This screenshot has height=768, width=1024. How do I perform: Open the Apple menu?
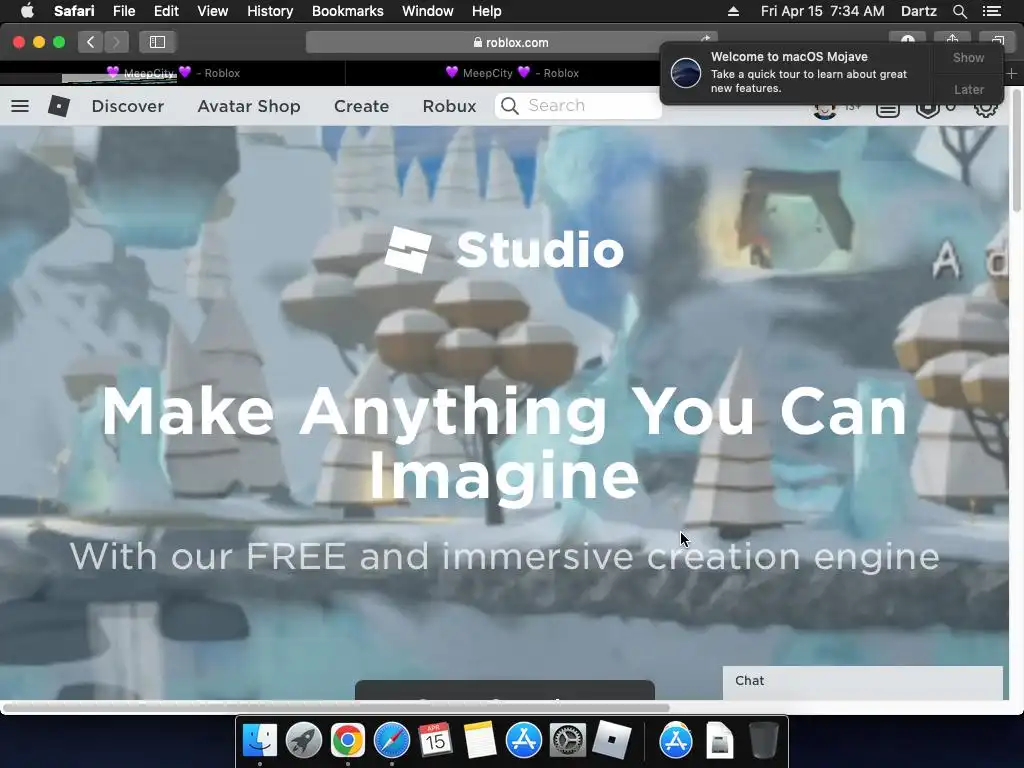(27, 11)
